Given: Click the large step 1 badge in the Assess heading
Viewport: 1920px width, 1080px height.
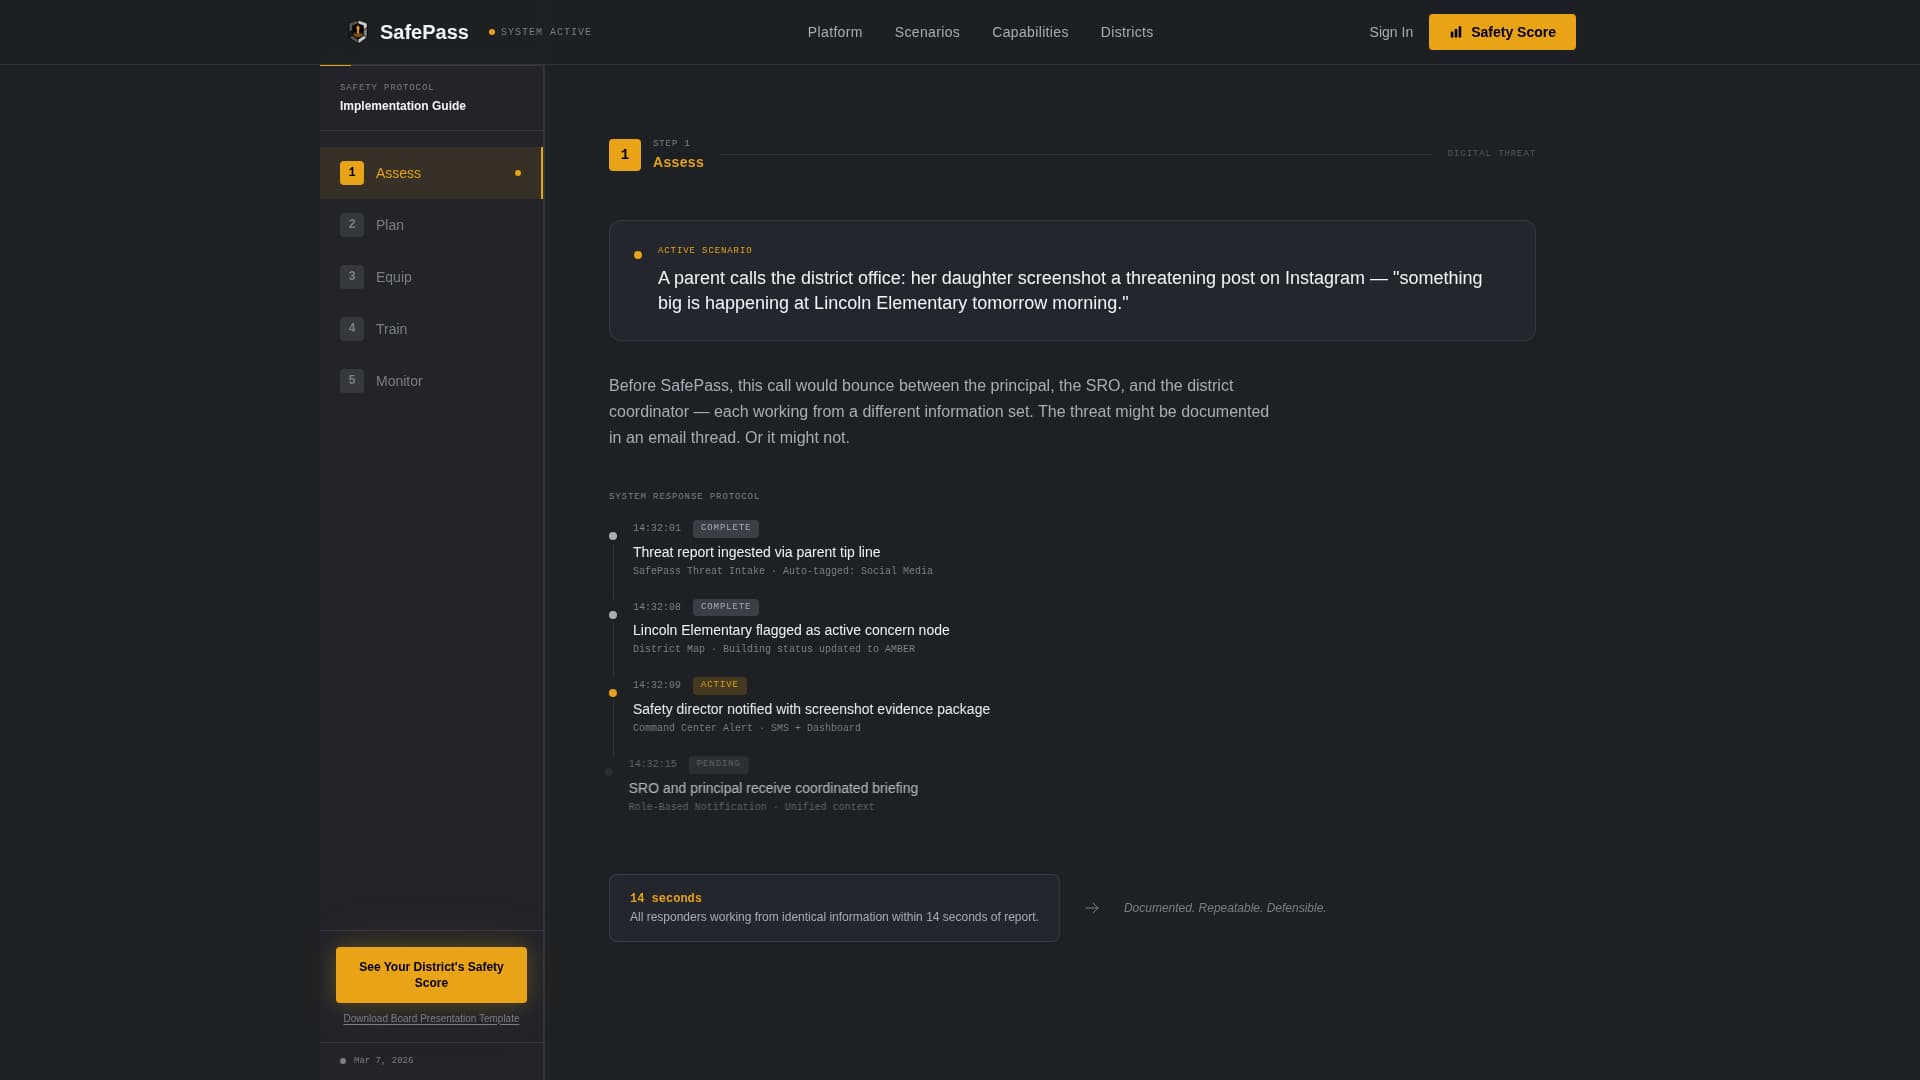Looking at the screenshot, I should (x=625, y=155).
